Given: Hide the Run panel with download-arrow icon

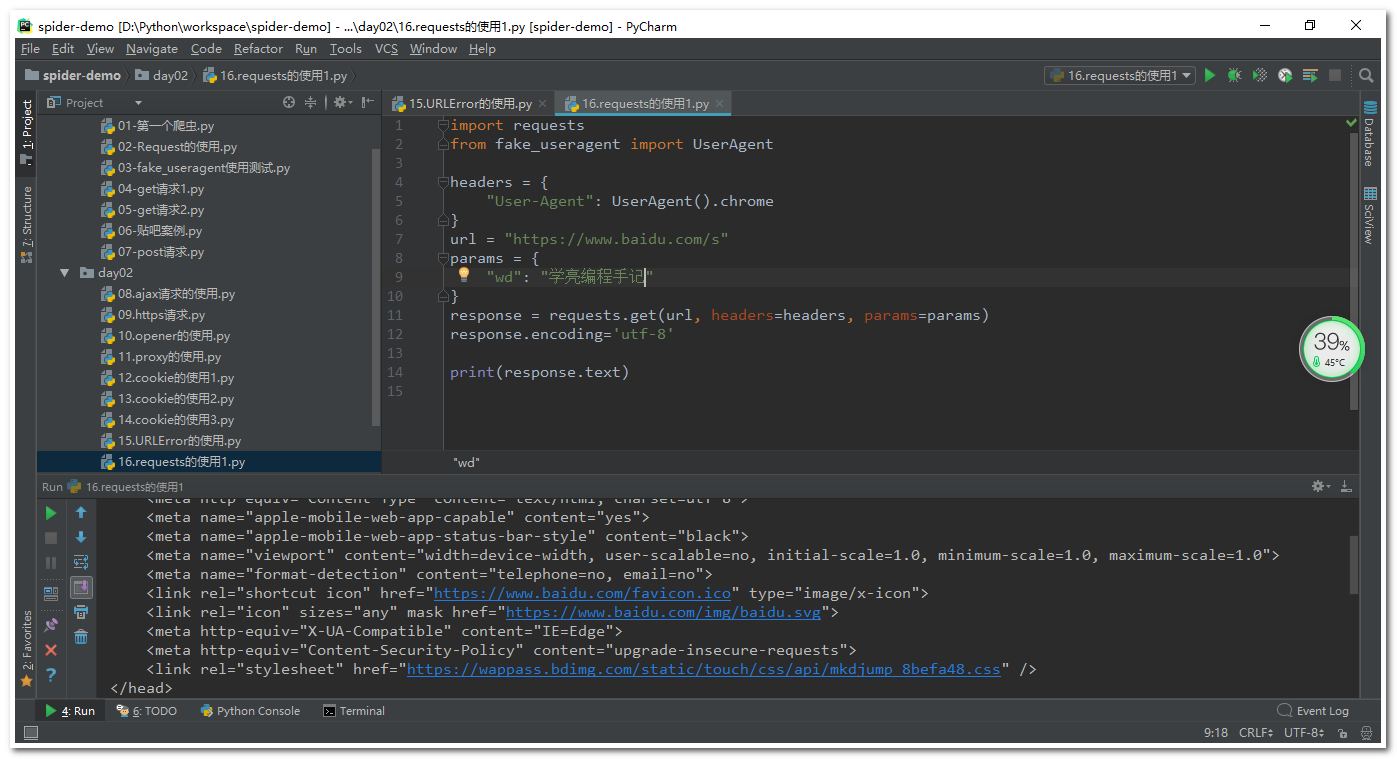Looking at the screenshot, I should (x=1346, y=487).
